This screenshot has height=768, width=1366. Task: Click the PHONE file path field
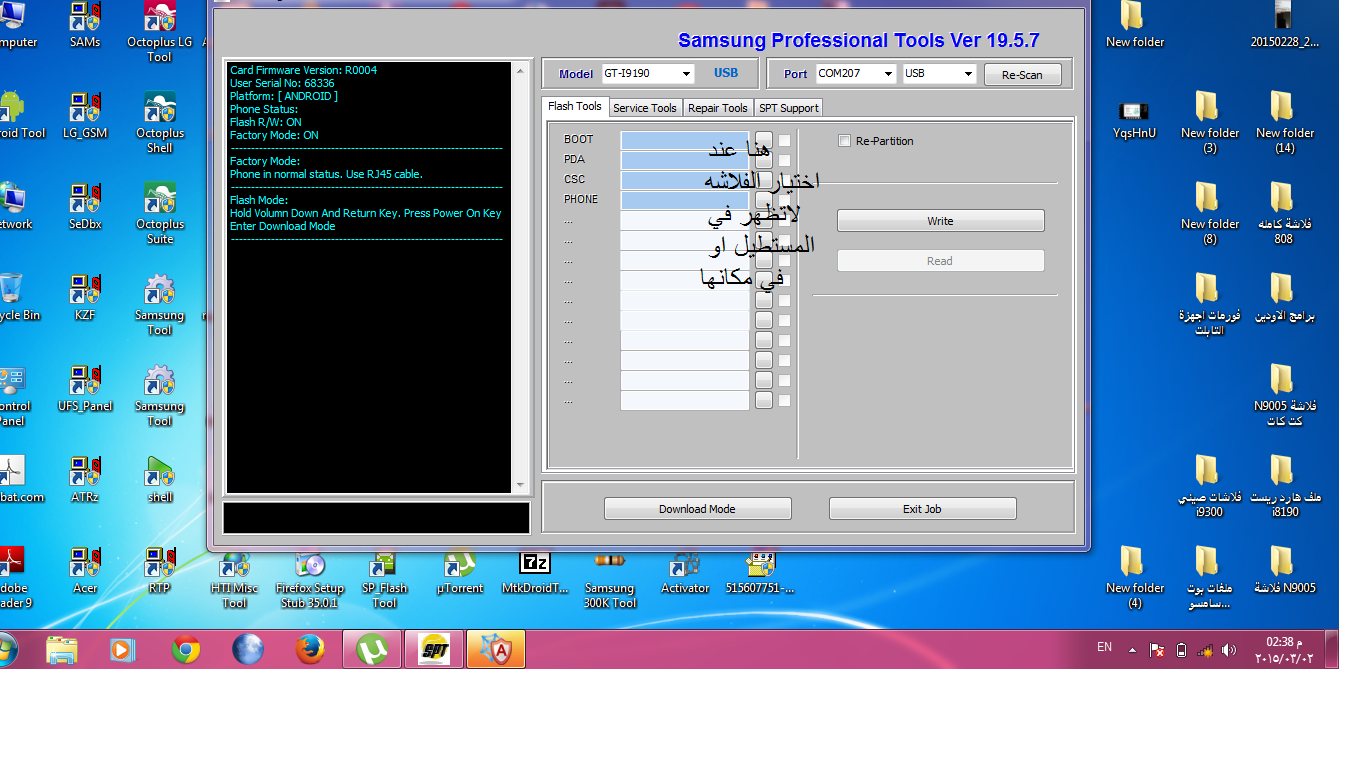(684, 200)
